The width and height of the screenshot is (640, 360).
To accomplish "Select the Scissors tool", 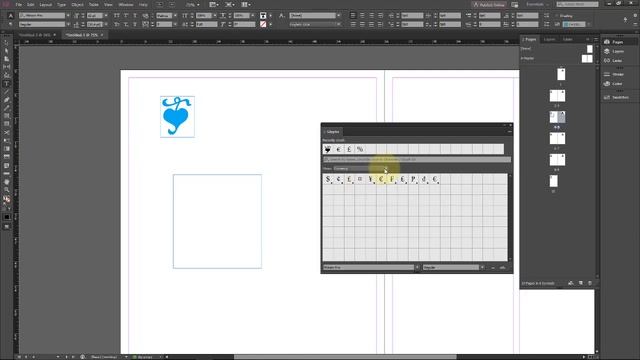I will coord(7,133).
